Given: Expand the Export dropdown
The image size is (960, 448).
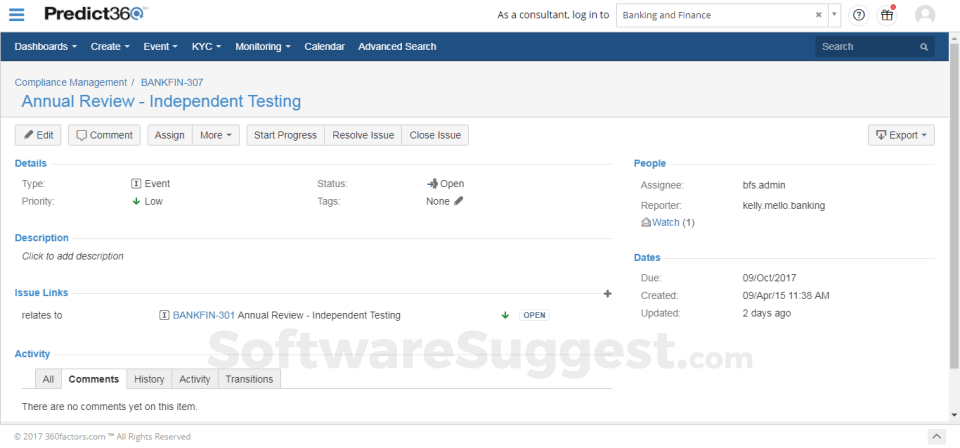Looking at the screenshot, I should (x=901, y=135).
